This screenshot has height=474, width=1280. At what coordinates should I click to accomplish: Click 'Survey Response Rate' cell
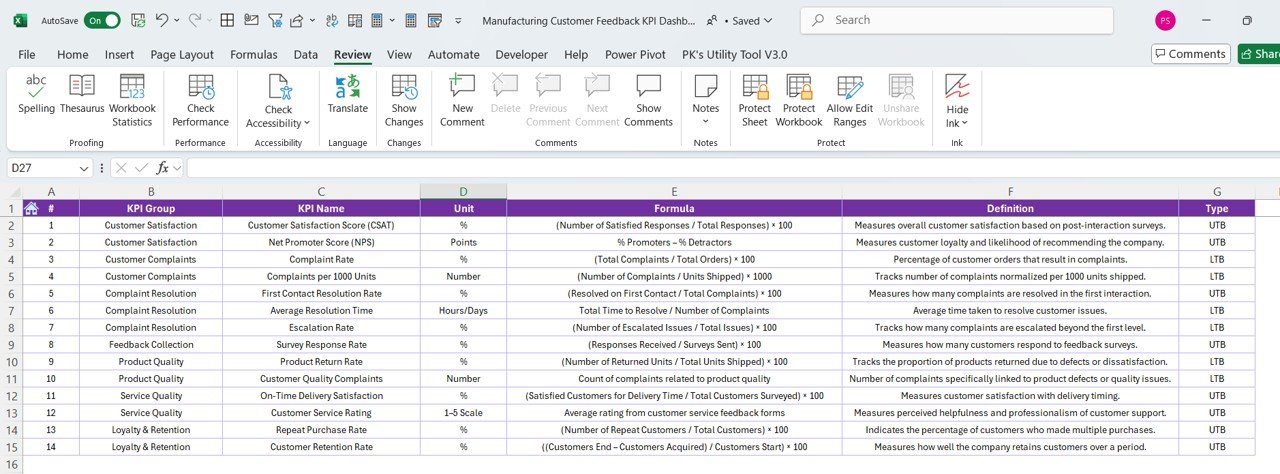tap(321, 344)
